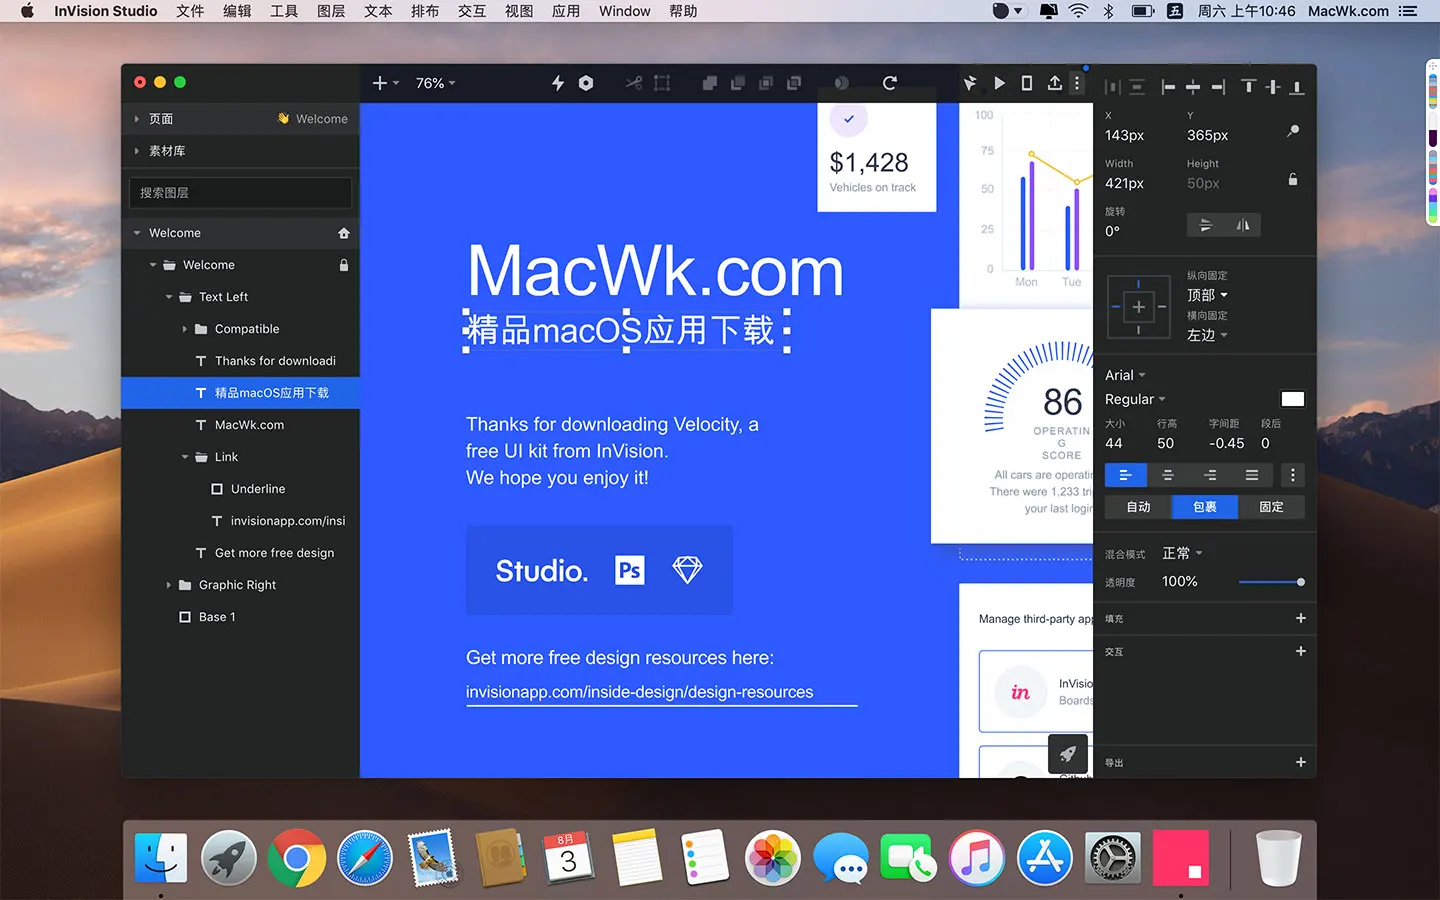Click the refresh rotate-arrow toolbar icon

coord(890,83)
